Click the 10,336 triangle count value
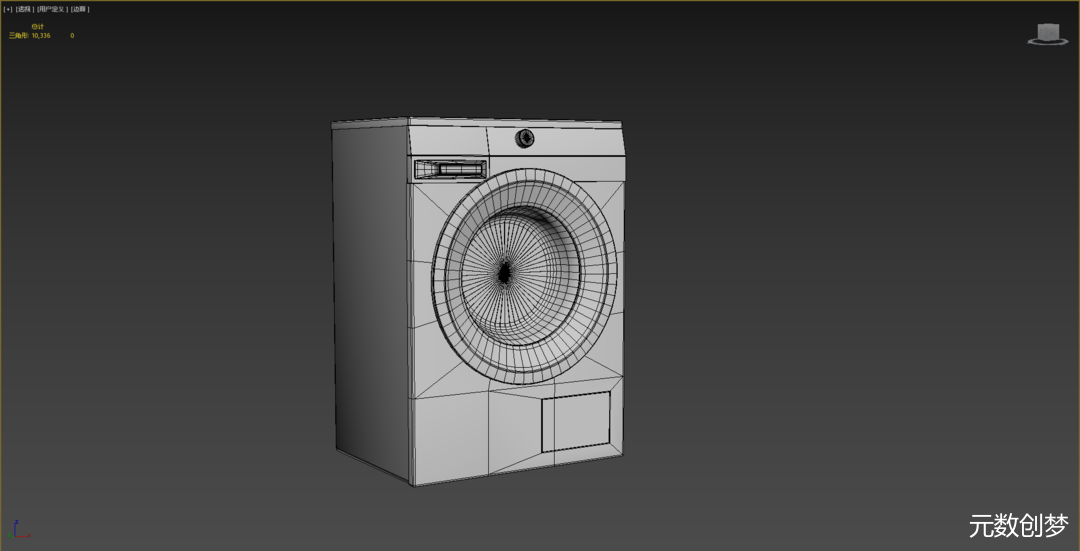The height and width of the screenshot is (551, 1080). click(41, 35)
